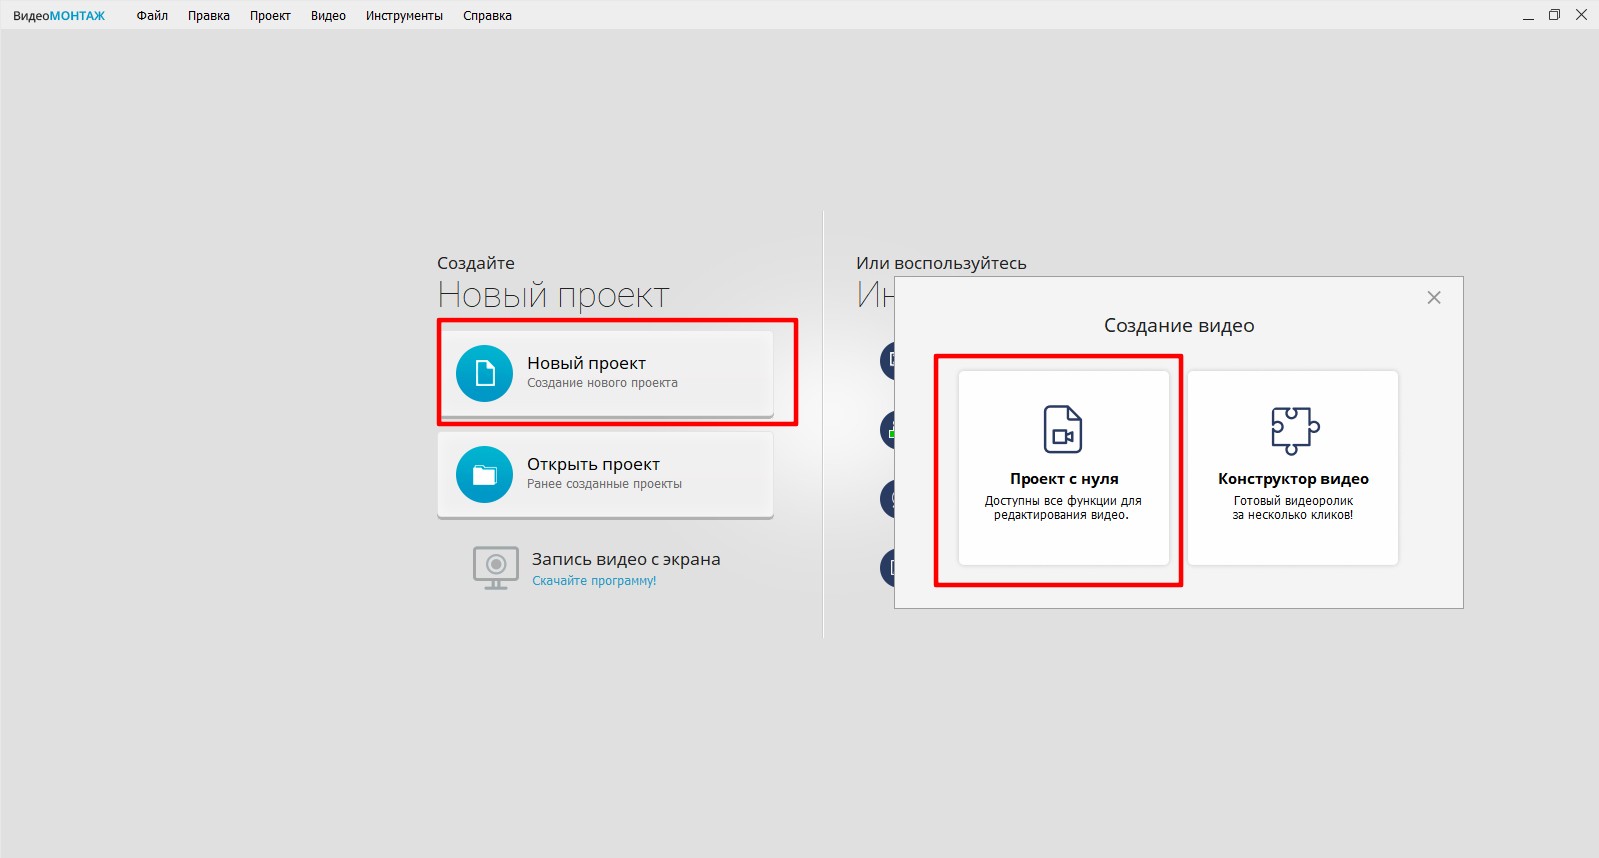Open the Справка menu
The width and height of the screenshot is (1599, 858).
(487, 16)
